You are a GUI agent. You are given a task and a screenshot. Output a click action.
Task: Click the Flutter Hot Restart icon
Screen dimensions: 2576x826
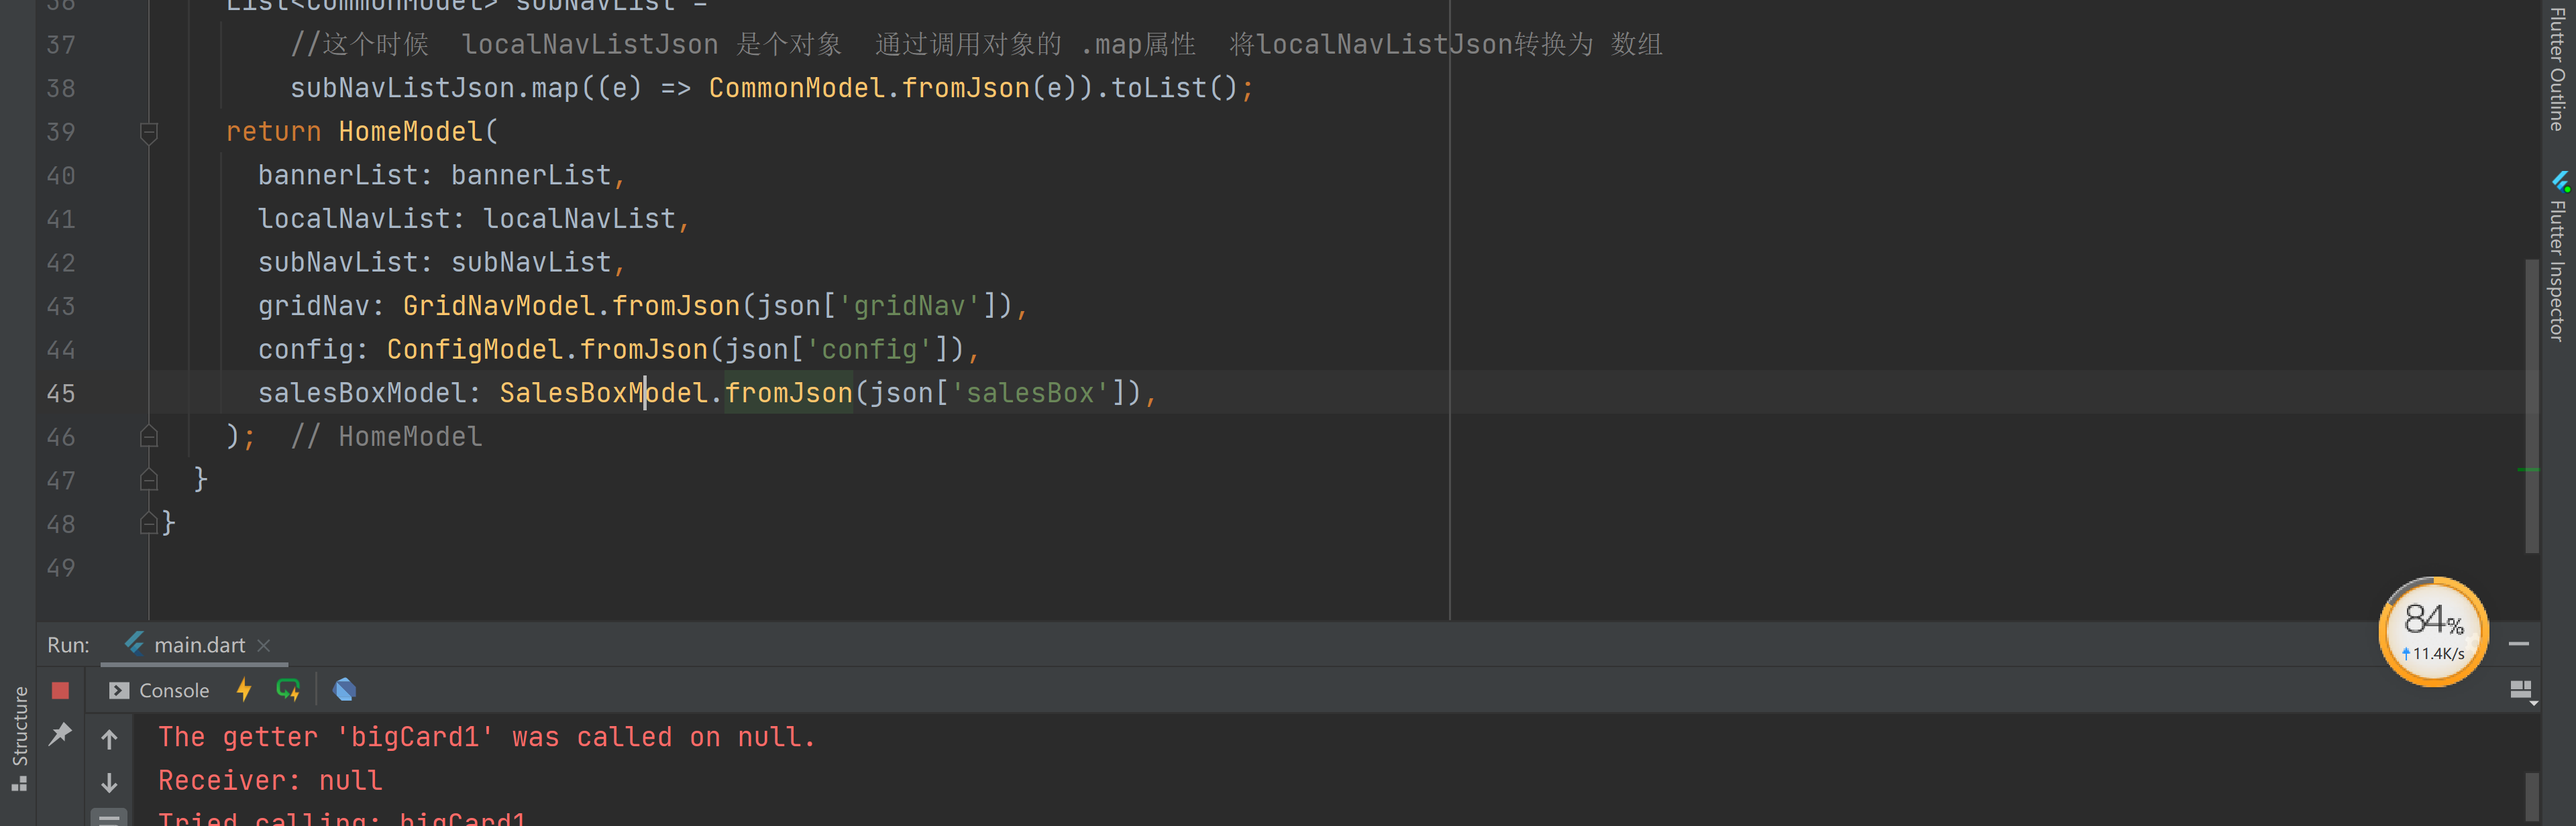click(x=288, y=689)
